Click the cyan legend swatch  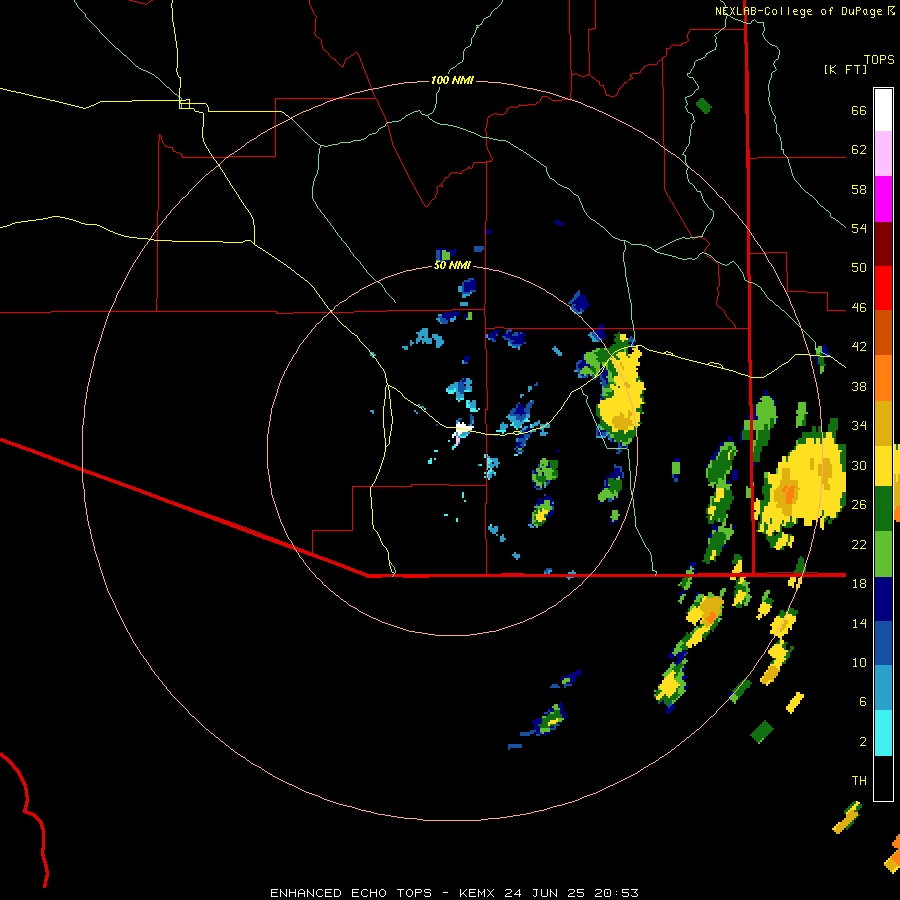pyautogui.click(x=883, y=733)
